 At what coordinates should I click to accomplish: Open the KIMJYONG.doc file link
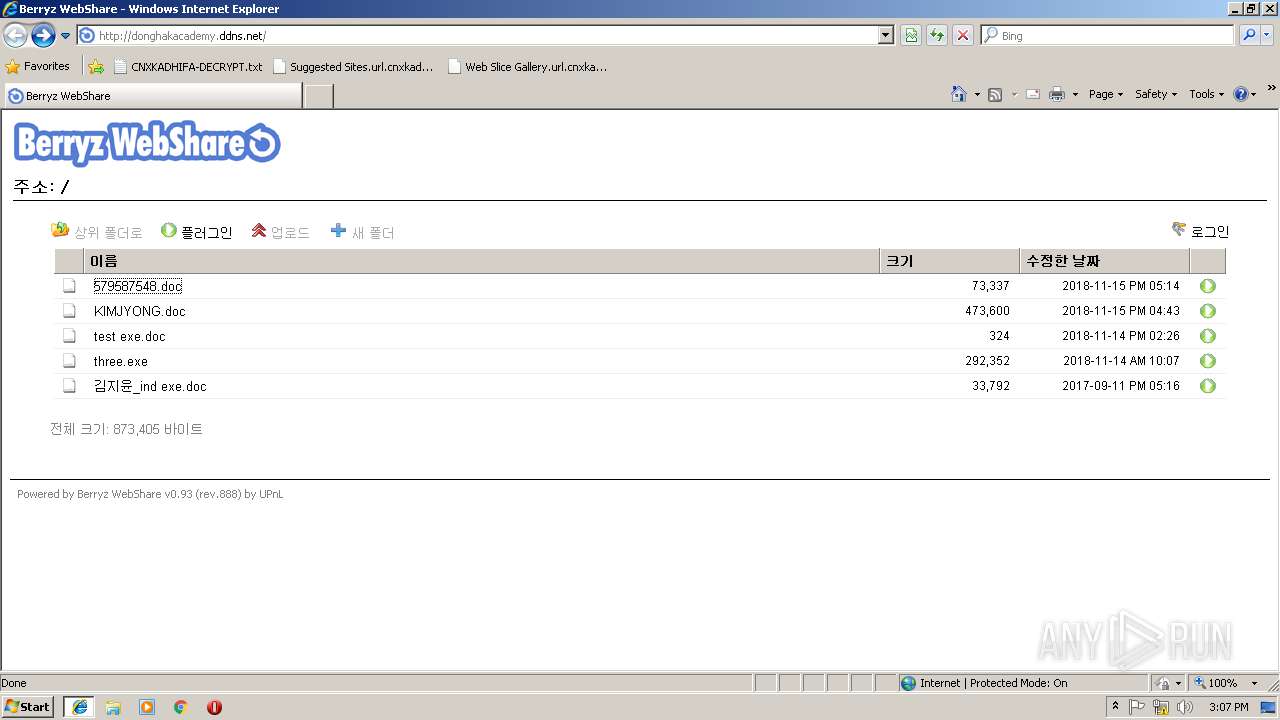pos(139,311)
